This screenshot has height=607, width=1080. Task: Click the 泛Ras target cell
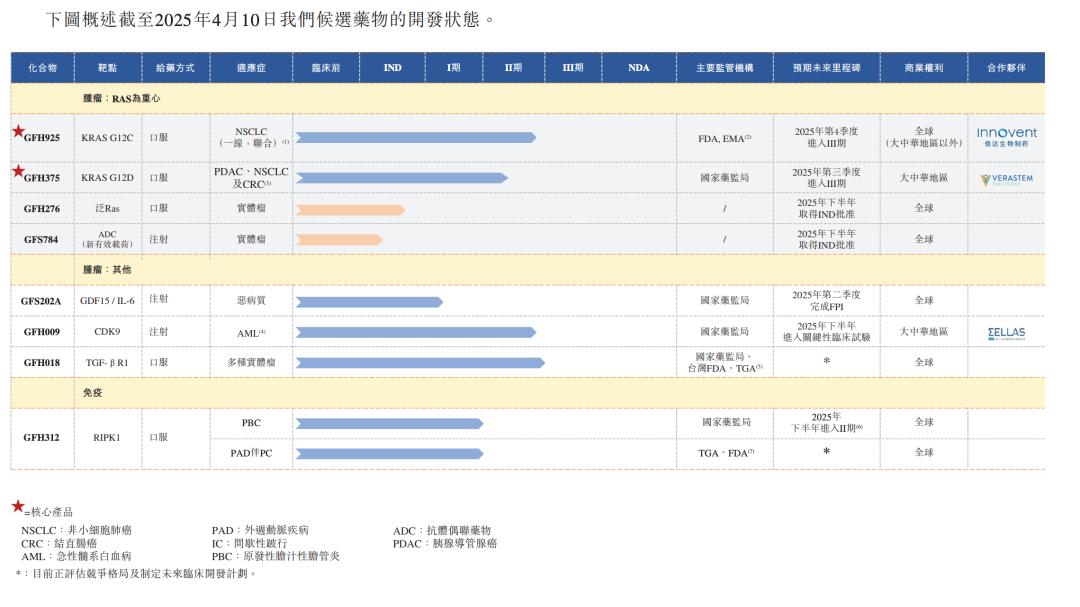pos(107,209)
